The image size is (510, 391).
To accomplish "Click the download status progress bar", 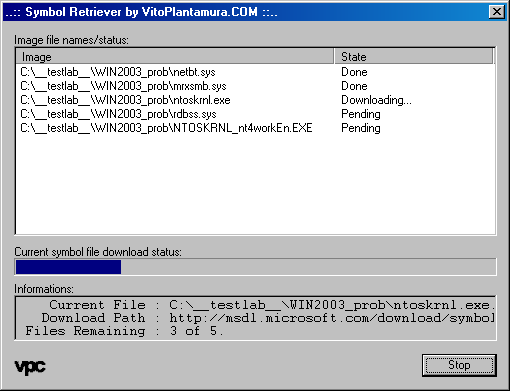I will coord(255,267).
